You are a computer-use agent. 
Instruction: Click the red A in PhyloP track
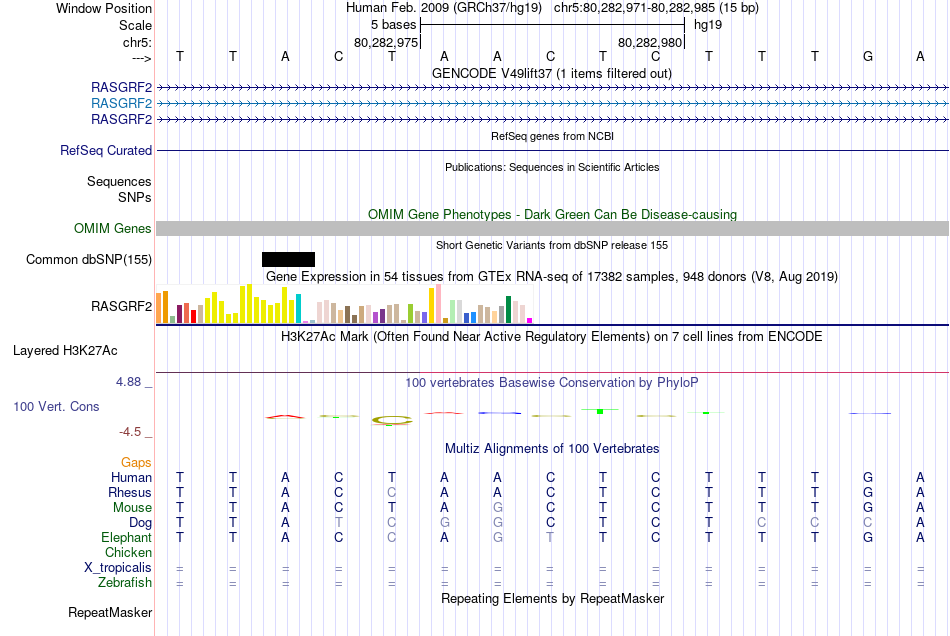(x=285, y=417)
